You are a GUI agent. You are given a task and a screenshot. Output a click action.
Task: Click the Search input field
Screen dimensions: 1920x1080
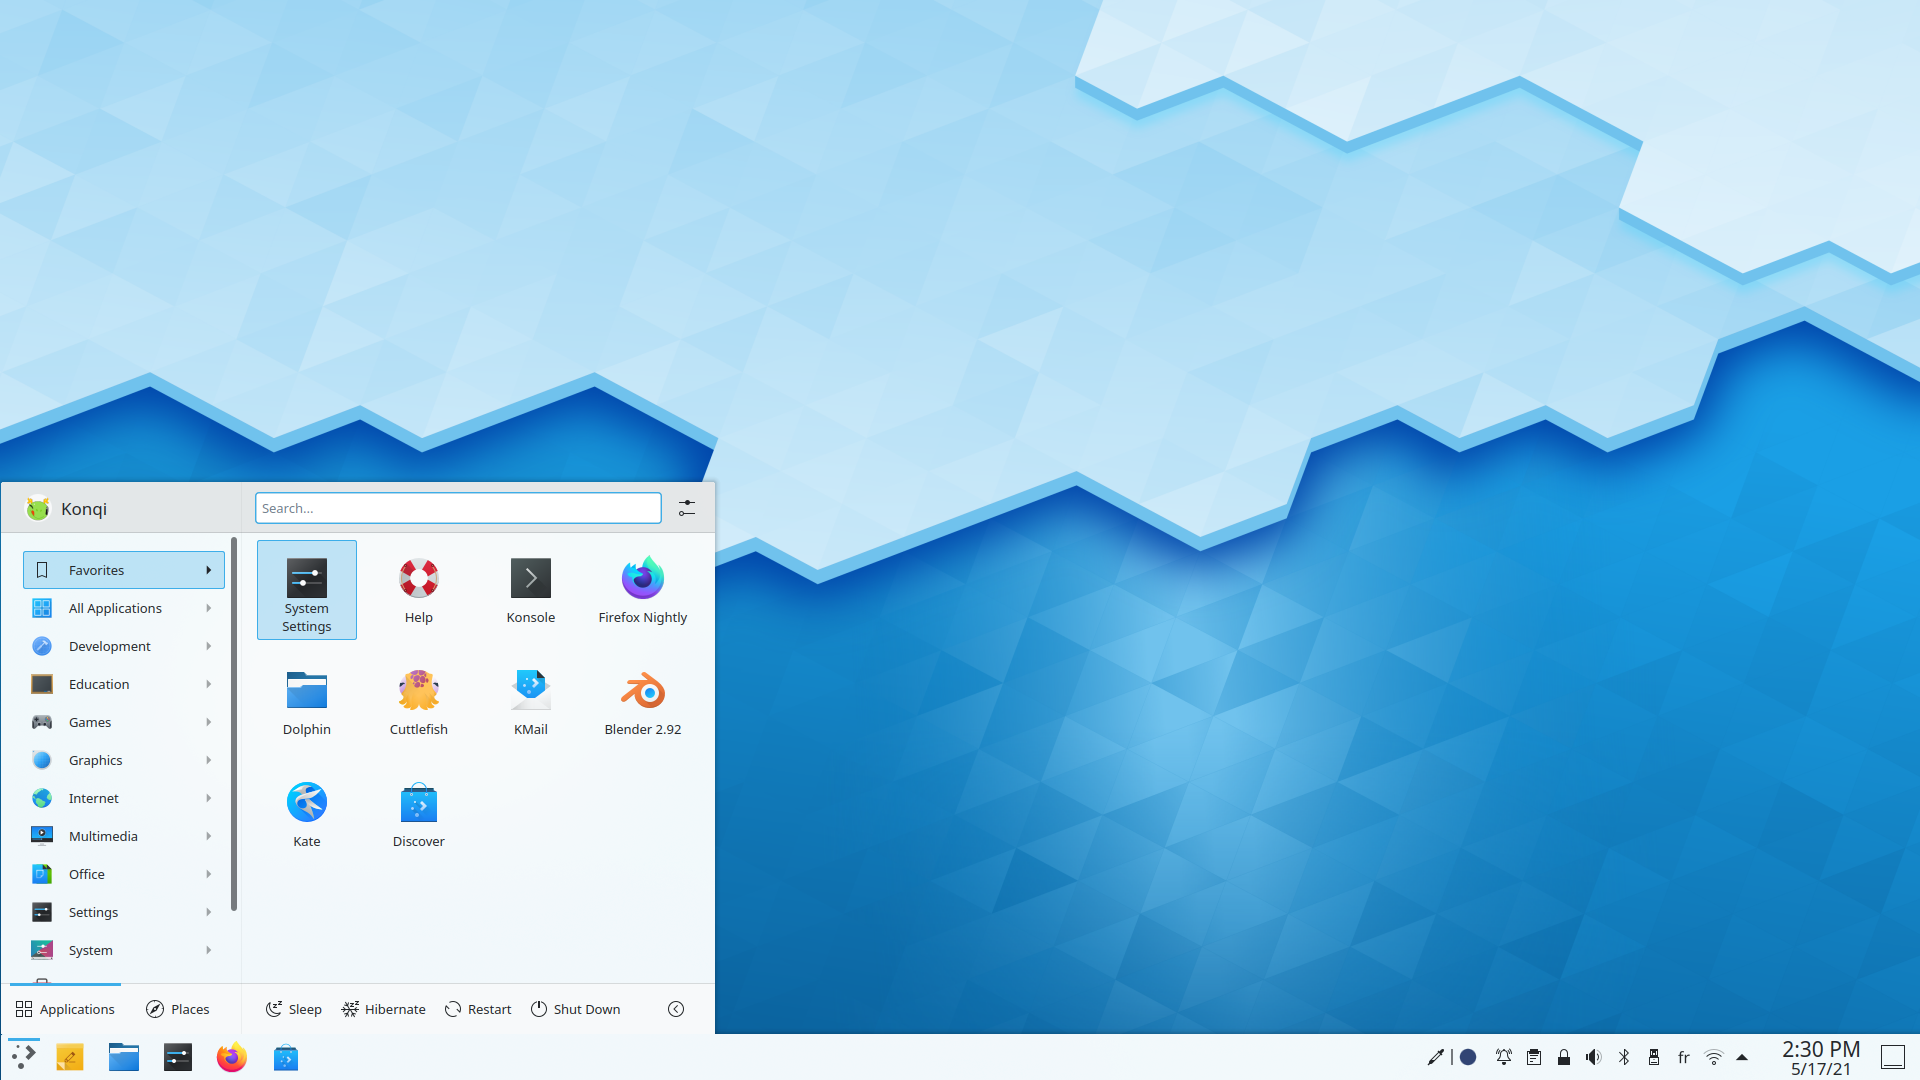coord(458,508)
